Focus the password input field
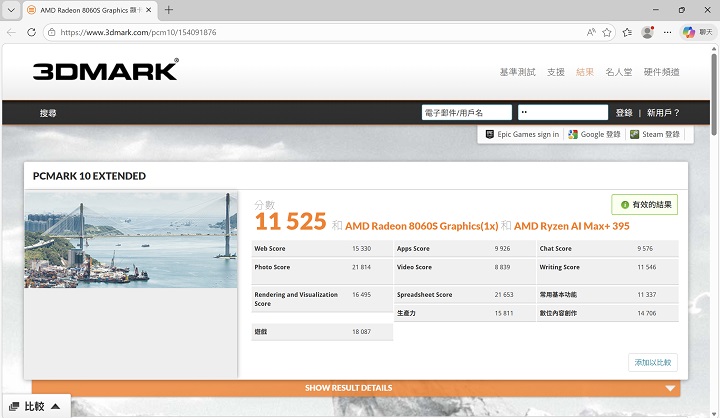 [563, 113]
